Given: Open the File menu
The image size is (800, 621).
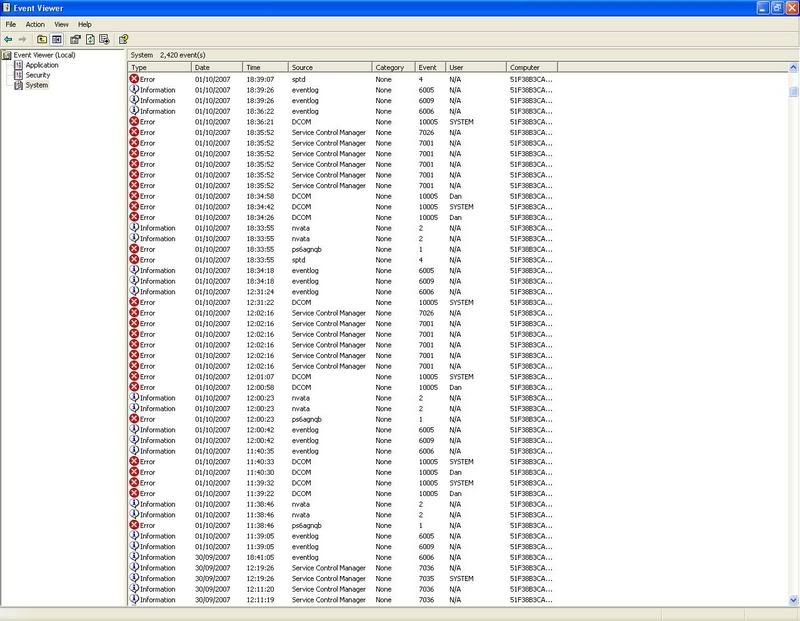Looking at the screenshot, I should pyautogui.click(x=11, y=24).
